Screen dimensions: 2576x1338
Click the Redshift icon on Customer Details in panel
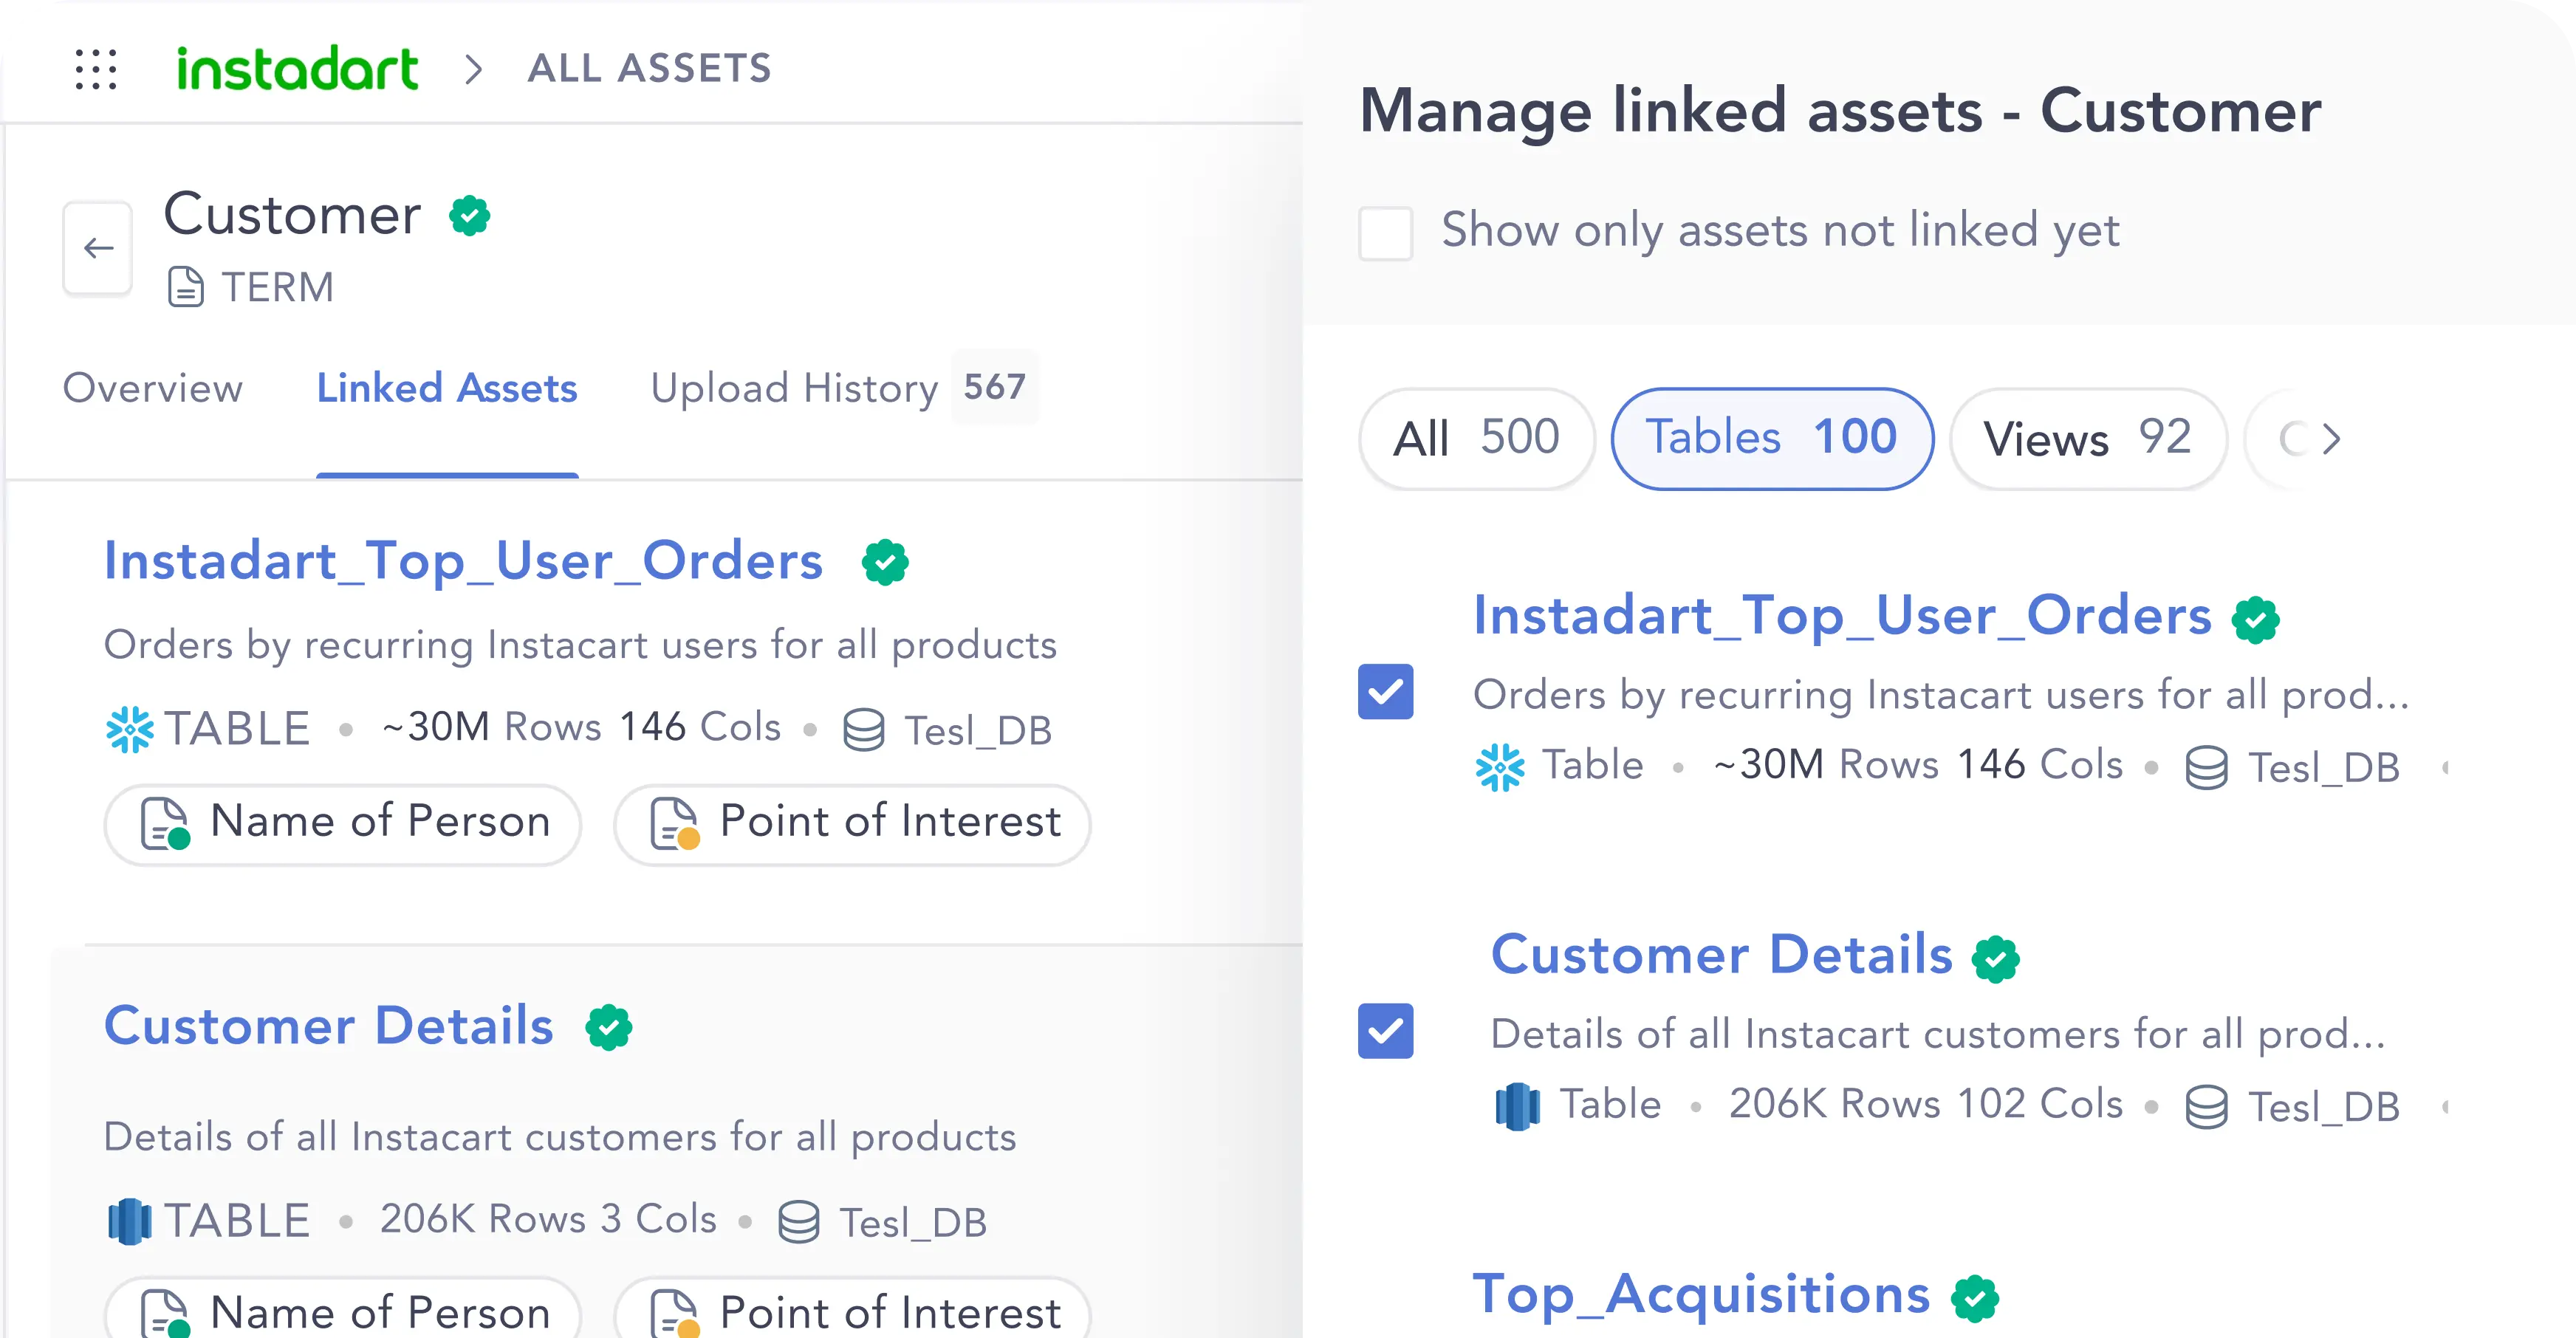[1517, 1106]
